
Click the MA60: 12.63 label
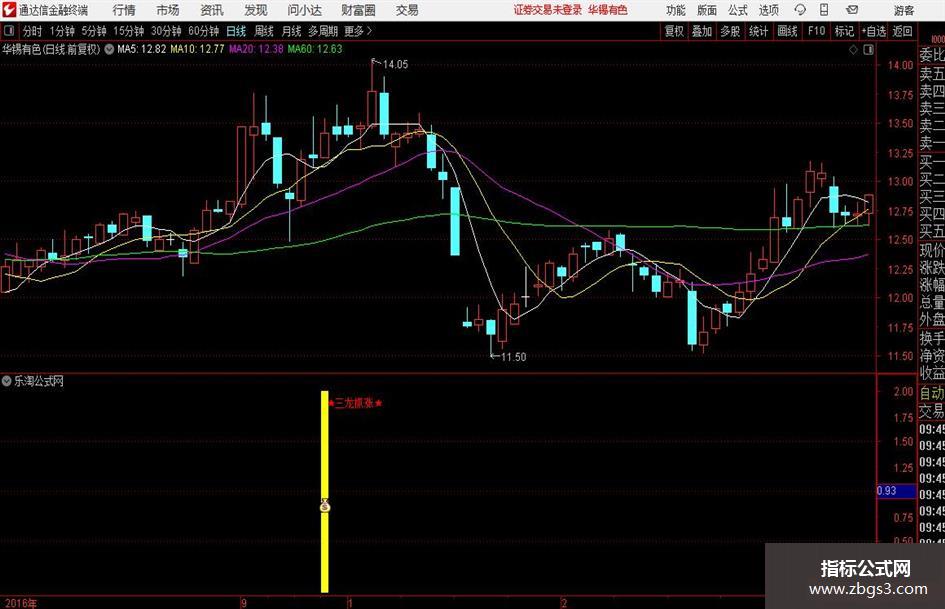pos(315,49)
